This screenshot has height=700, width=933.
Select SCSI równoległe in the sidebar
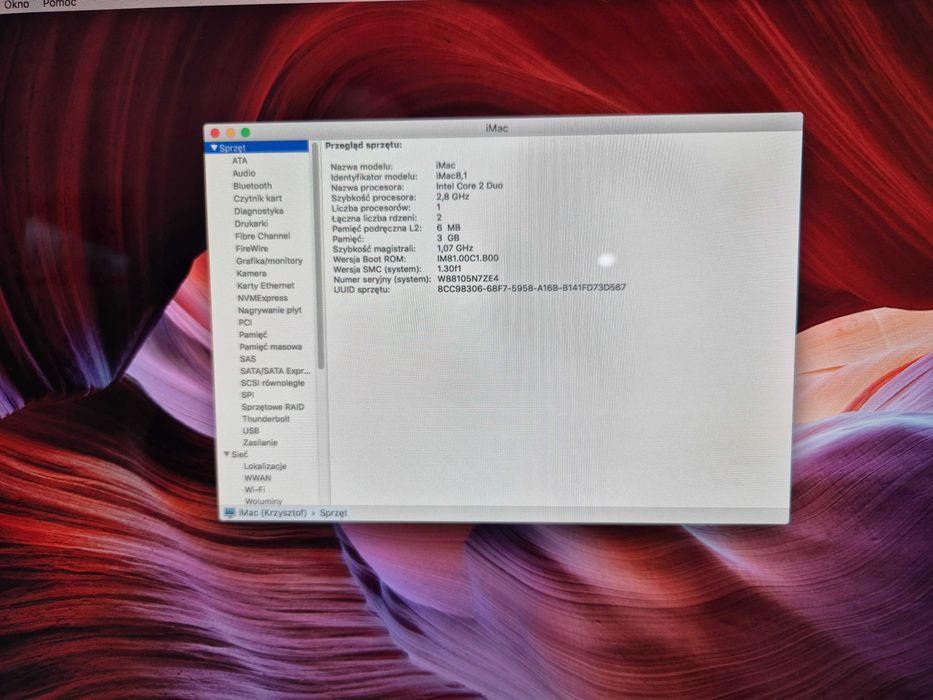273,383
